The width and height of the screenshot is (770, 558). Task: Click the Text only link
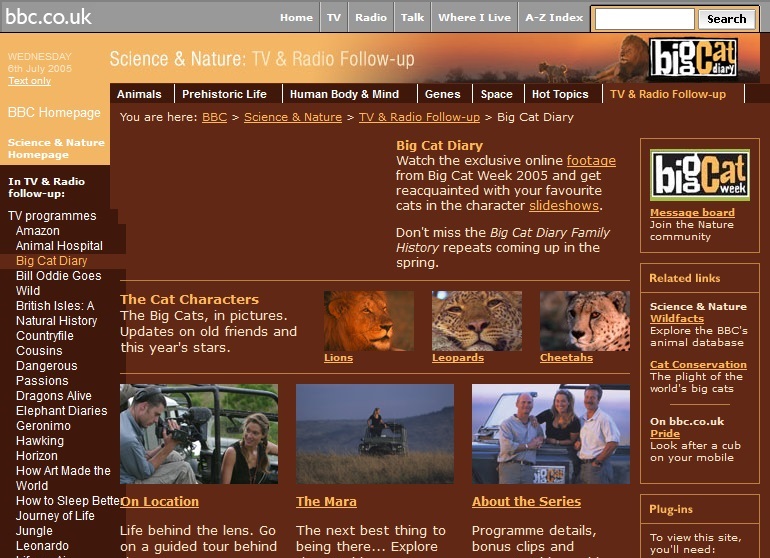(x=29, y=81)
